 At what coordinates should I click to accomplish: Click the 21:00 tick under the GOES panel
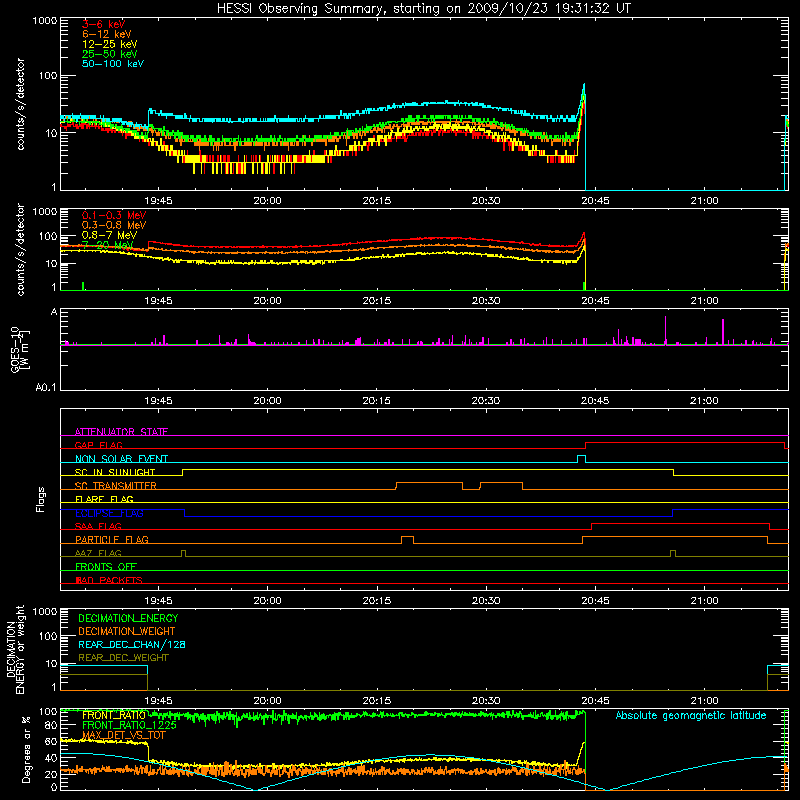click(x=704, y=401)
